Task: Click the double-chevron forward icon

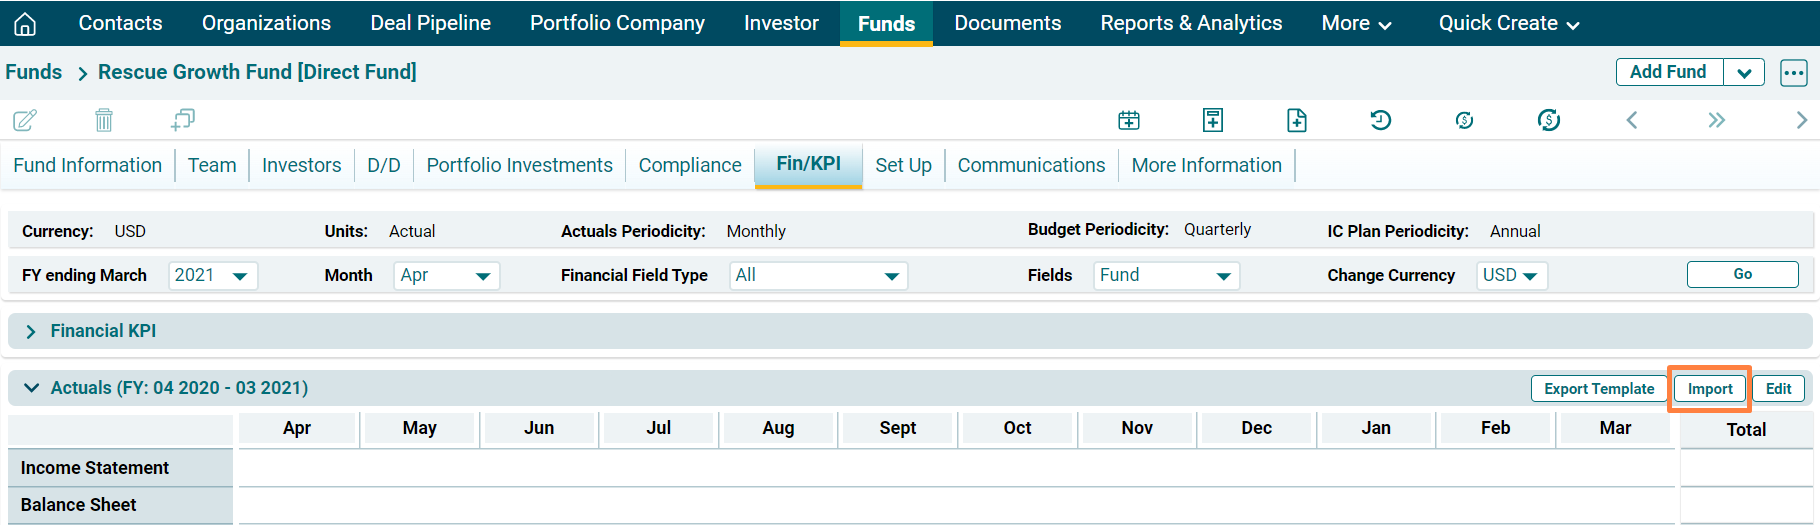Action: [1716, 120]
